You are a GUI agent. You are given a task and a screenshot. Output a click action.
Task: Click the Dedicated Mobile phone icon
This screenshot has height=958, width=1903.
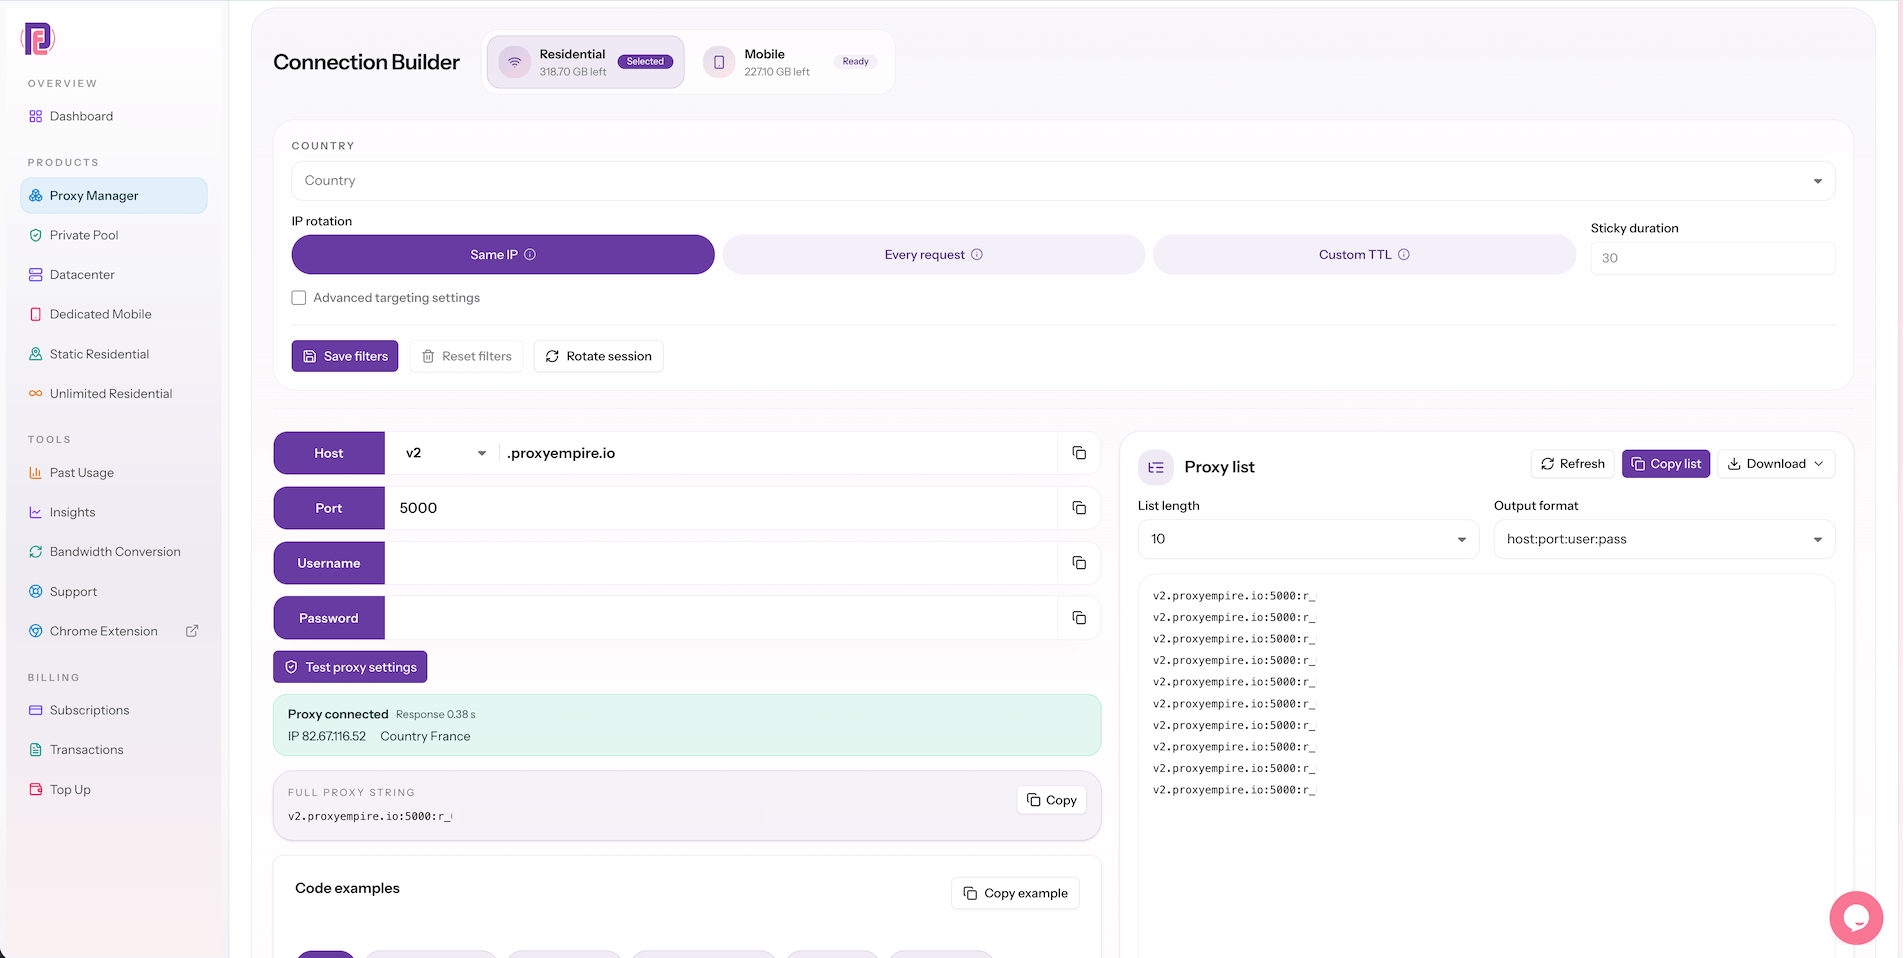tap(36, 314)
